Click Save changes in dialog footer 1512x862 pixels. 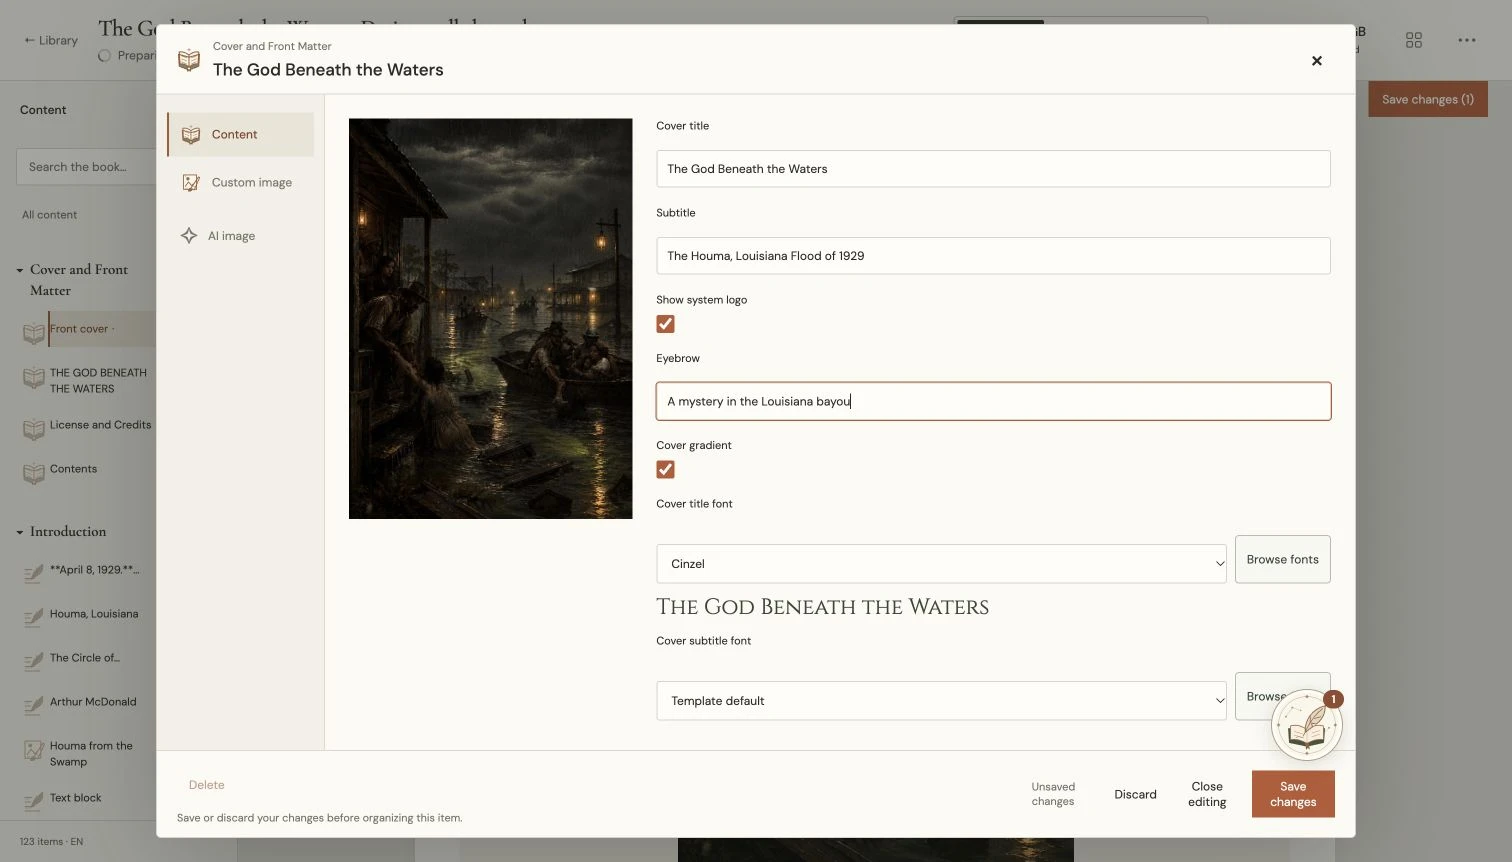(x=1293, y=794)
